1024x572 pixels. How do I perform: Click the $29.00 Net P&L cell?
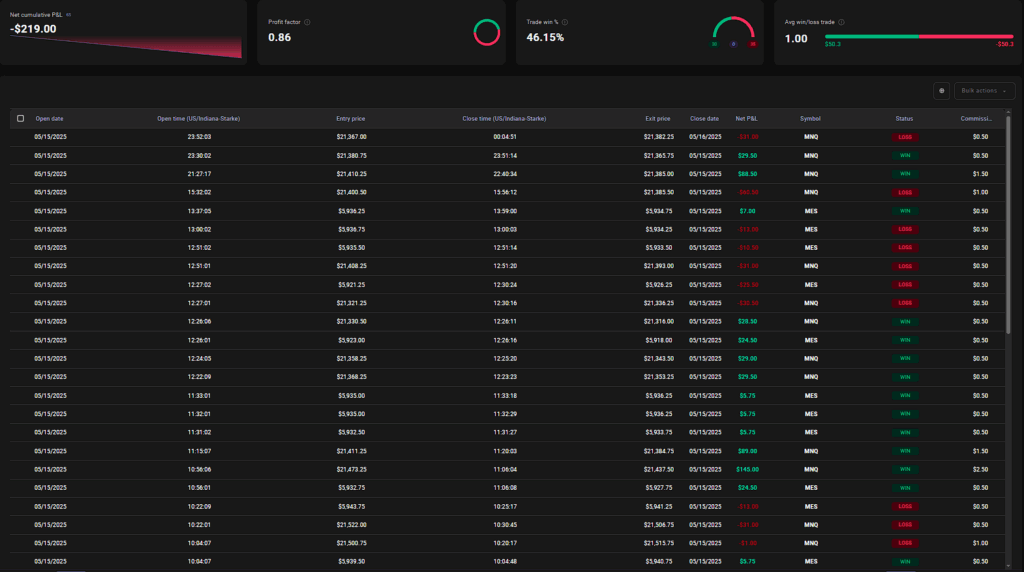pos(747,358)
